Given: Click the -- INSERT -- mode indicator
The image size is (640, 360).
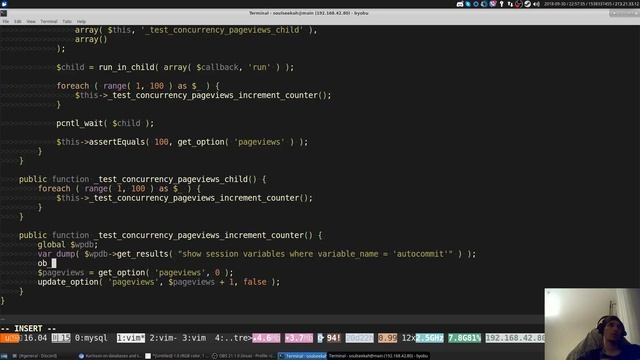Looking at the screenshot, I should (x=28, y=329).
